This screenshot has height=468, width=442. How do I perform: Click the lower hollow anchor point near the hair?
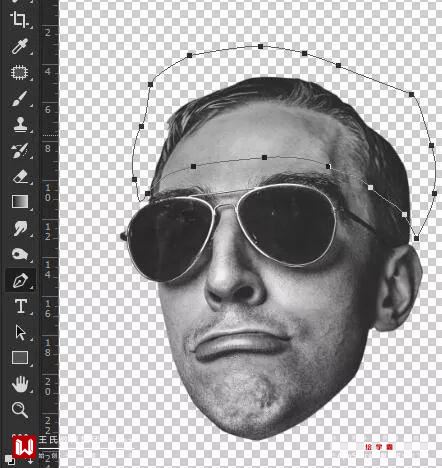(404, 215)
